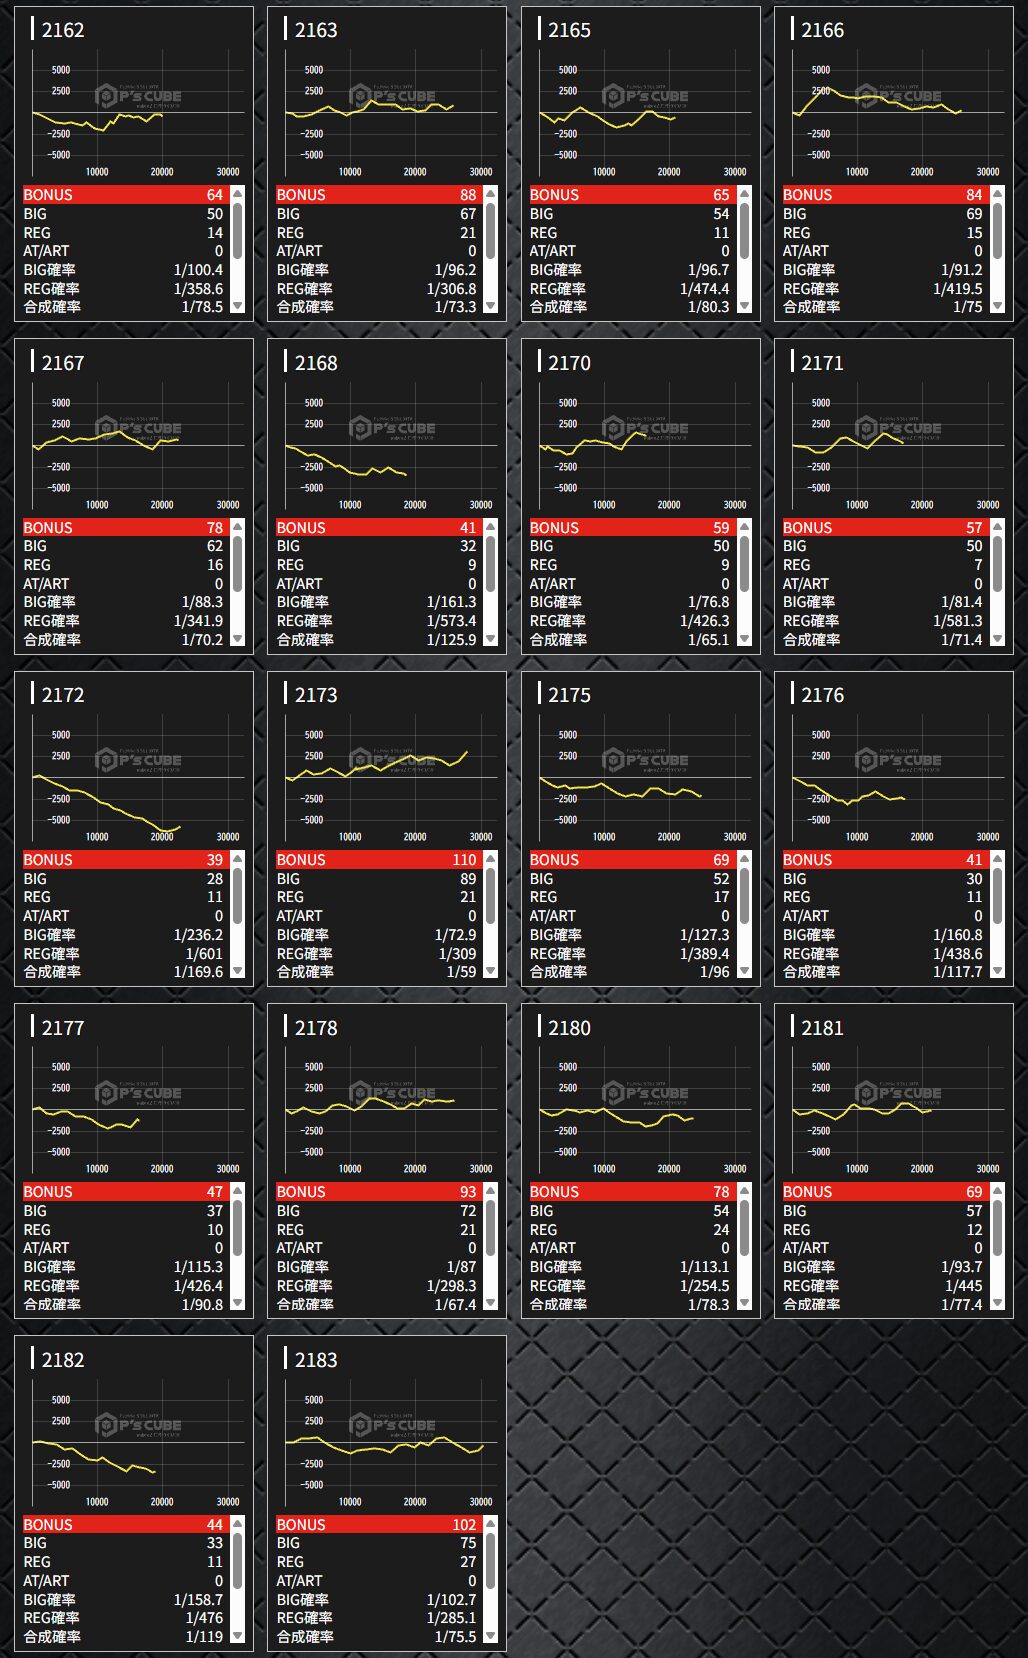The width and height of the screenshot is (1028, 1658).
Task: Select the AT/ART 0 row in machine 2167
Action: 125,584
